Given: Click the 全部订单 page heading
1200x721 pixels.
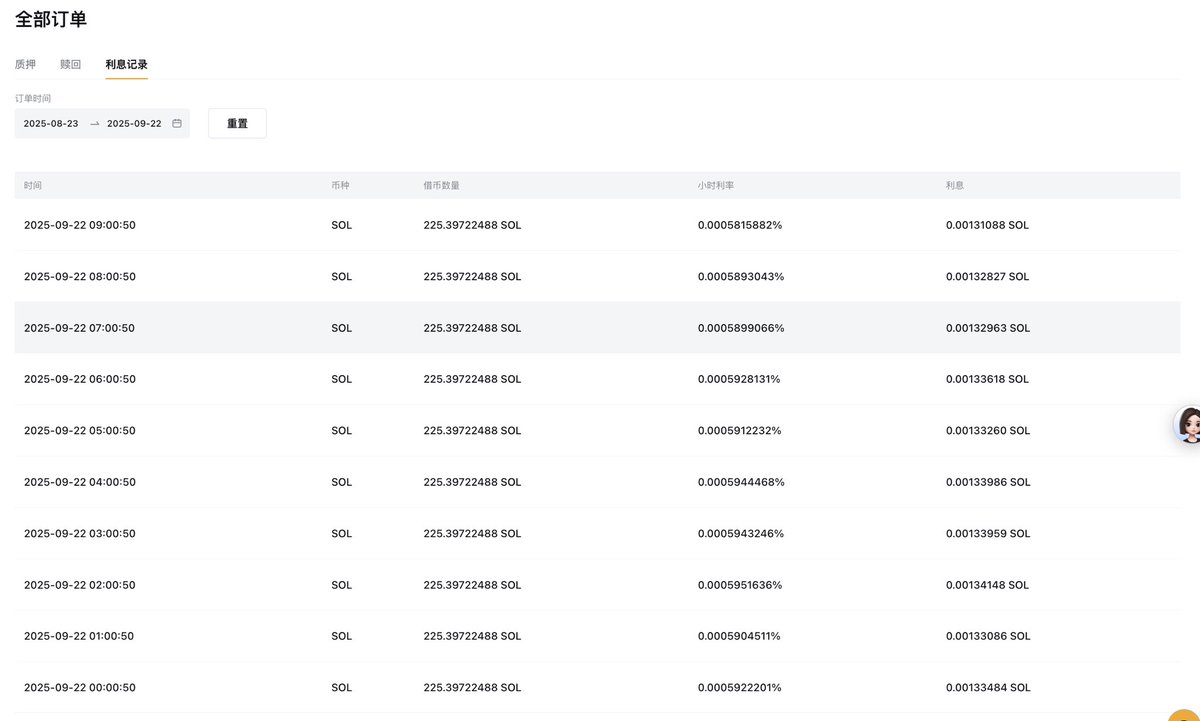Looking at the screenshot, I should tap(51, 19).
